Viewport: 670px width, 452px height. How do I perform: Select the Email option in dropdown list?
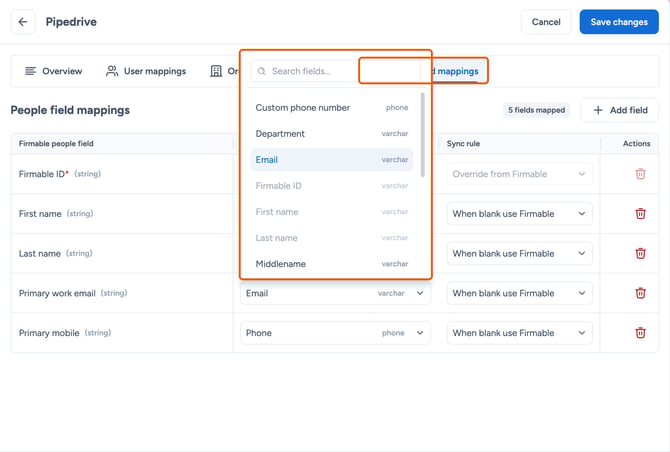tap(332, 160)
